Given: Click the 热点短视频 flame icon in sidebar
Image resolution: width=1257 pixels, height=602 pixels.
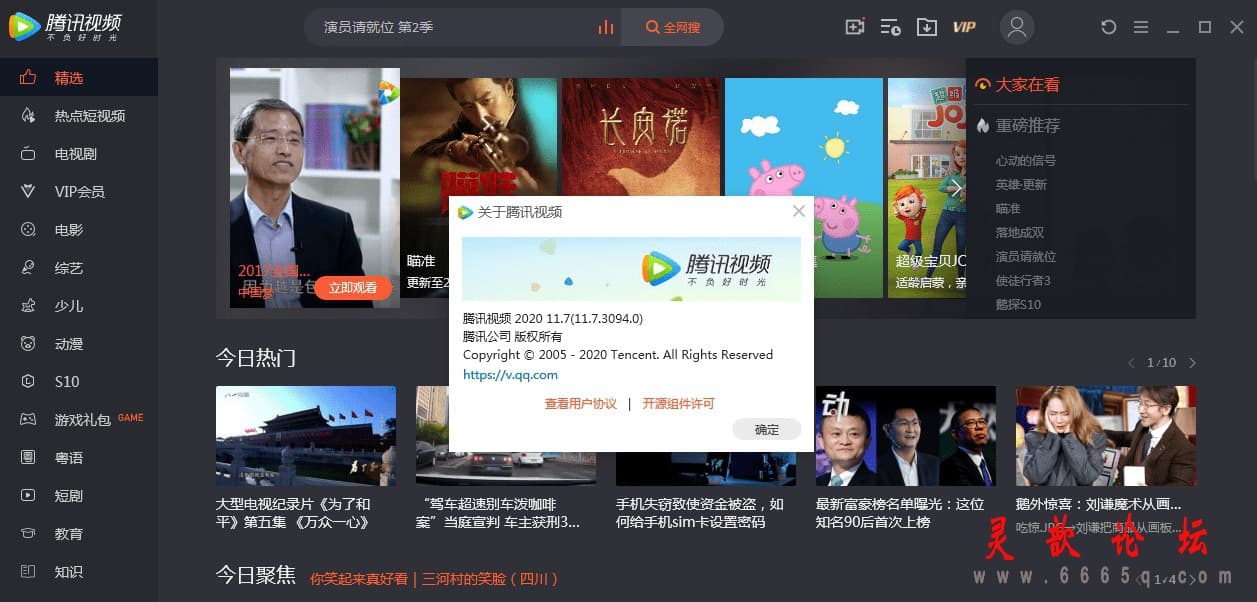Looking at the screenshot, I should coord(28,116).
